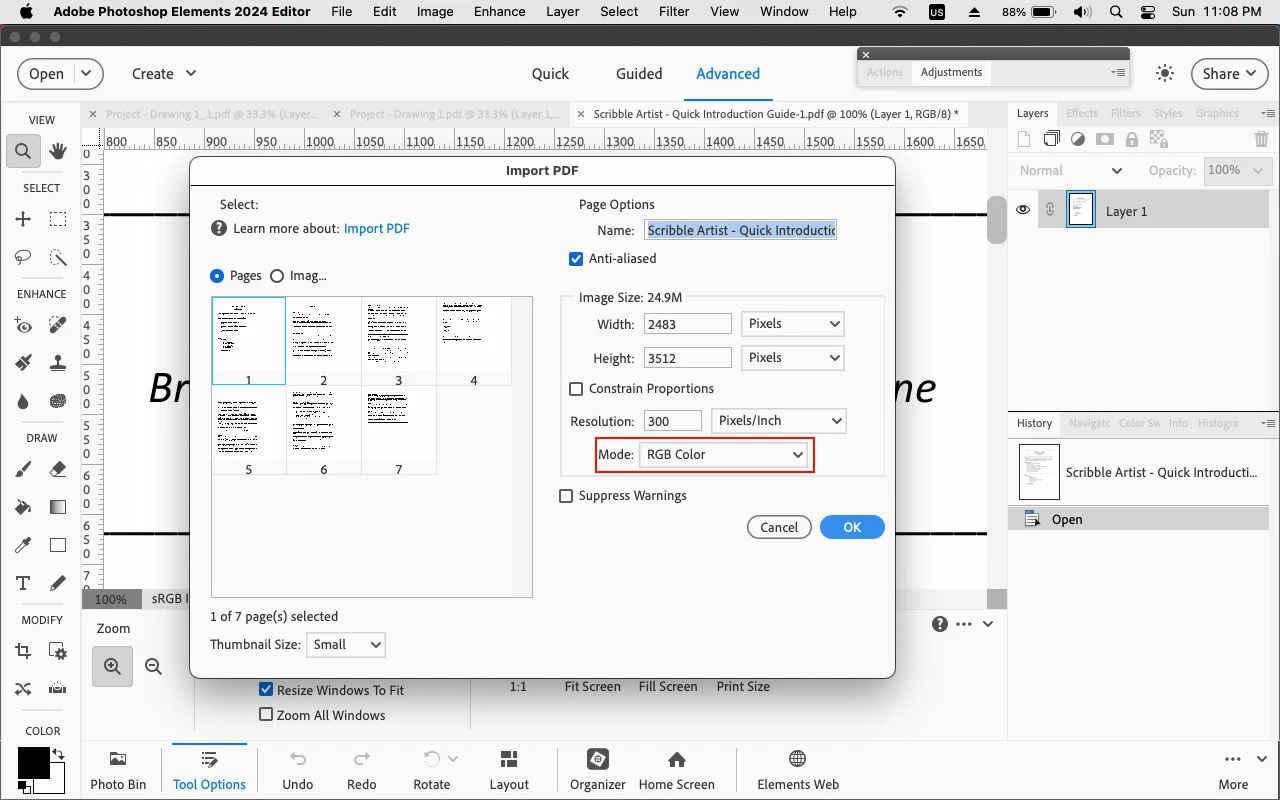Open the Normal blend mode dropdown
The width and height of the screenshot is (1280, 800).
tap(1070, 170)
